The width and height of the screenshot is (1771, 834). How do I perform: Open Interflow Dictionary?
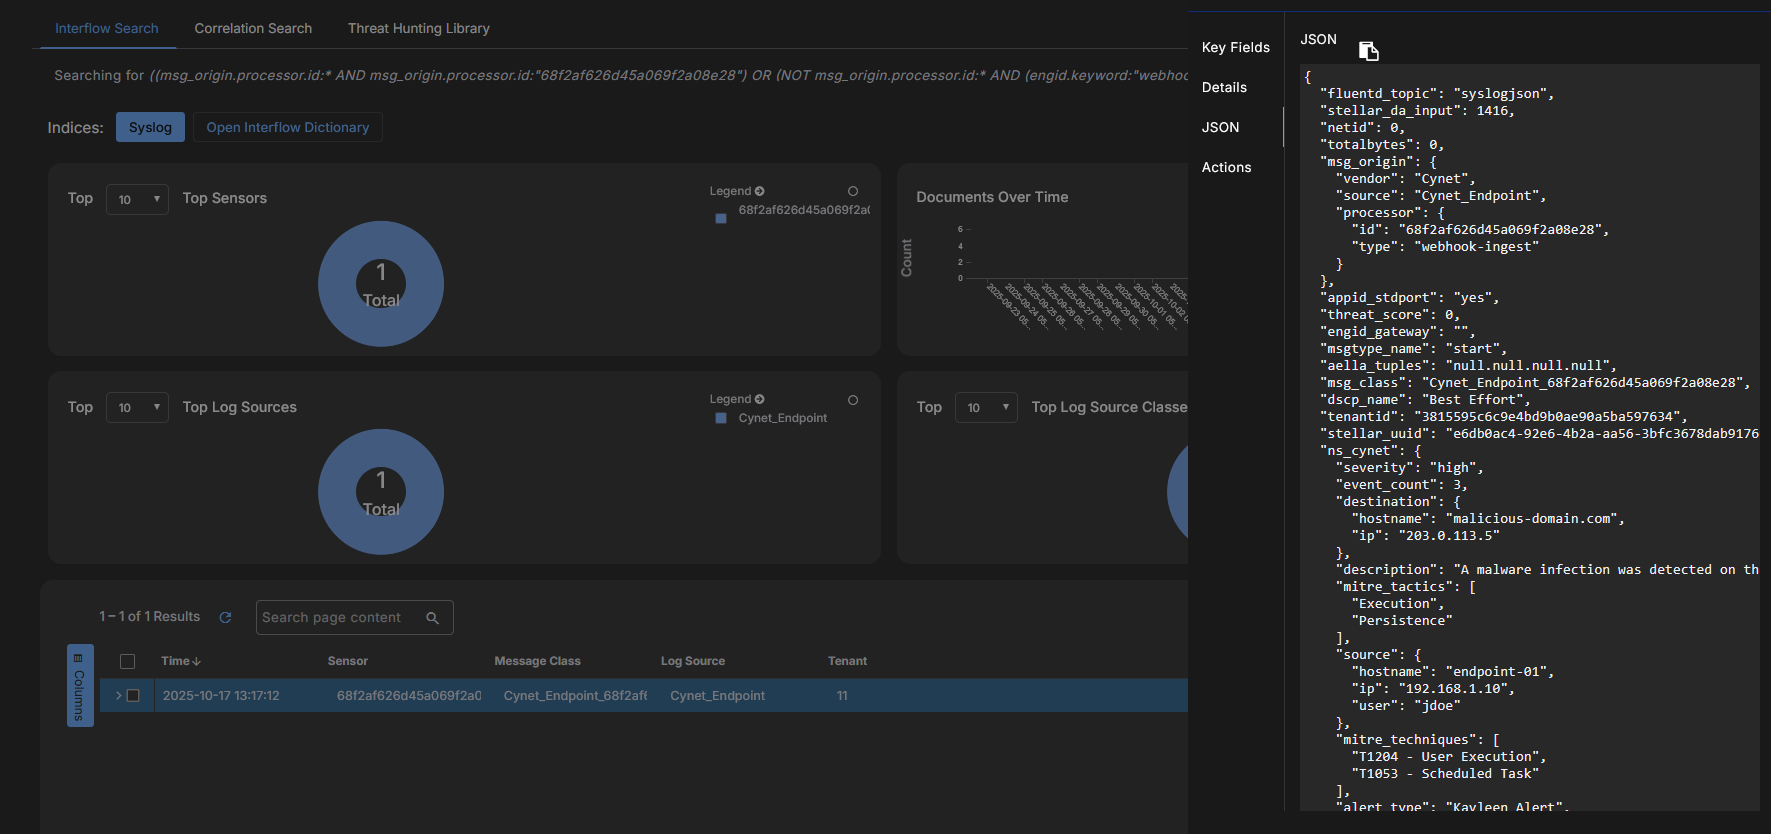click(287, 127)
